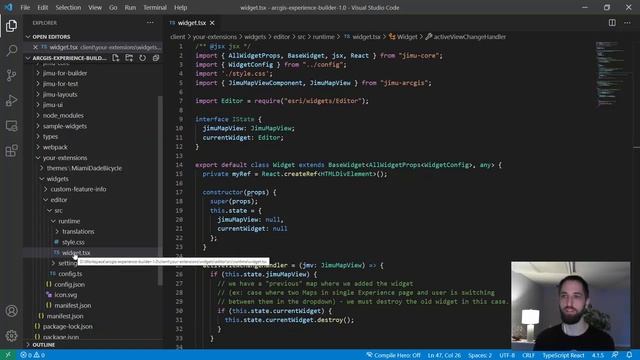Open the File menu
Screen dimensions: 640x360
[x=25, y=7]
